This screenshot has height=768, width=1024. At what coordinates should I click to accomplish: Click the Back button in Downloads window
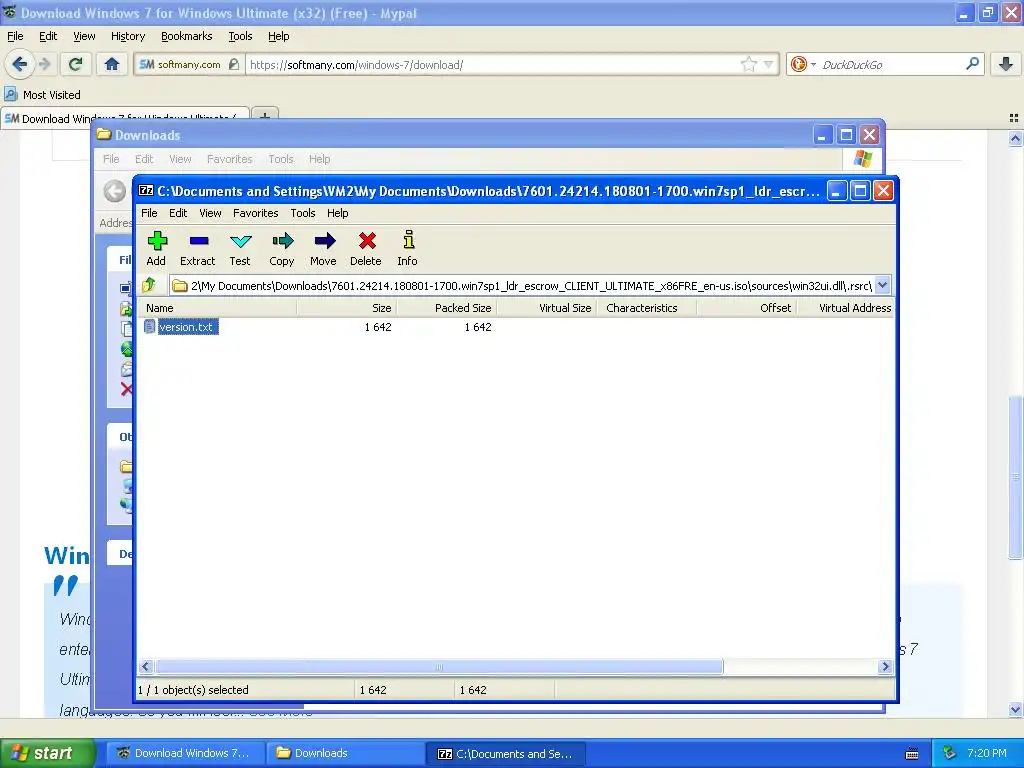coord(115,191)
